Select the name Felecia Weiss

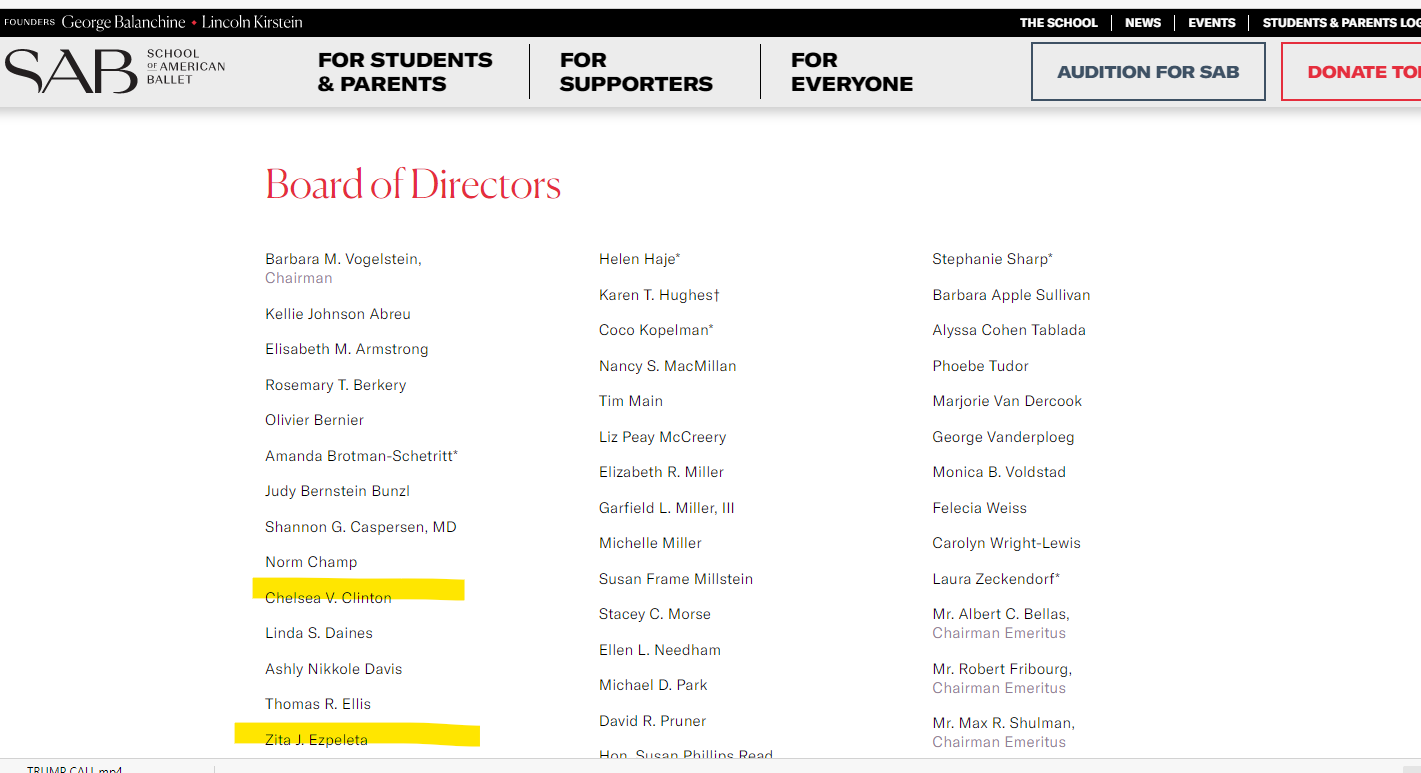[979, 508]
